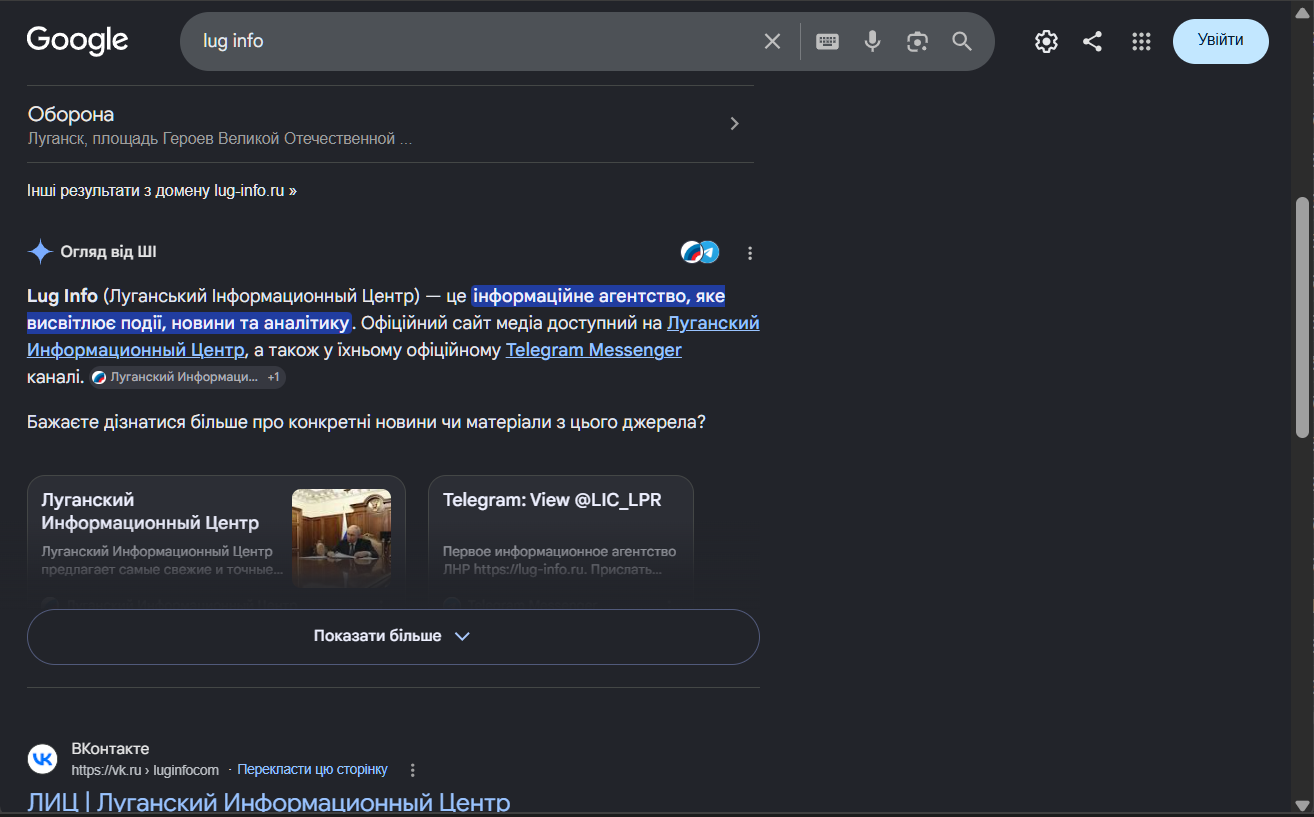Click the Google logo
Screen dimensions: 1314x817
pos(77,40)
